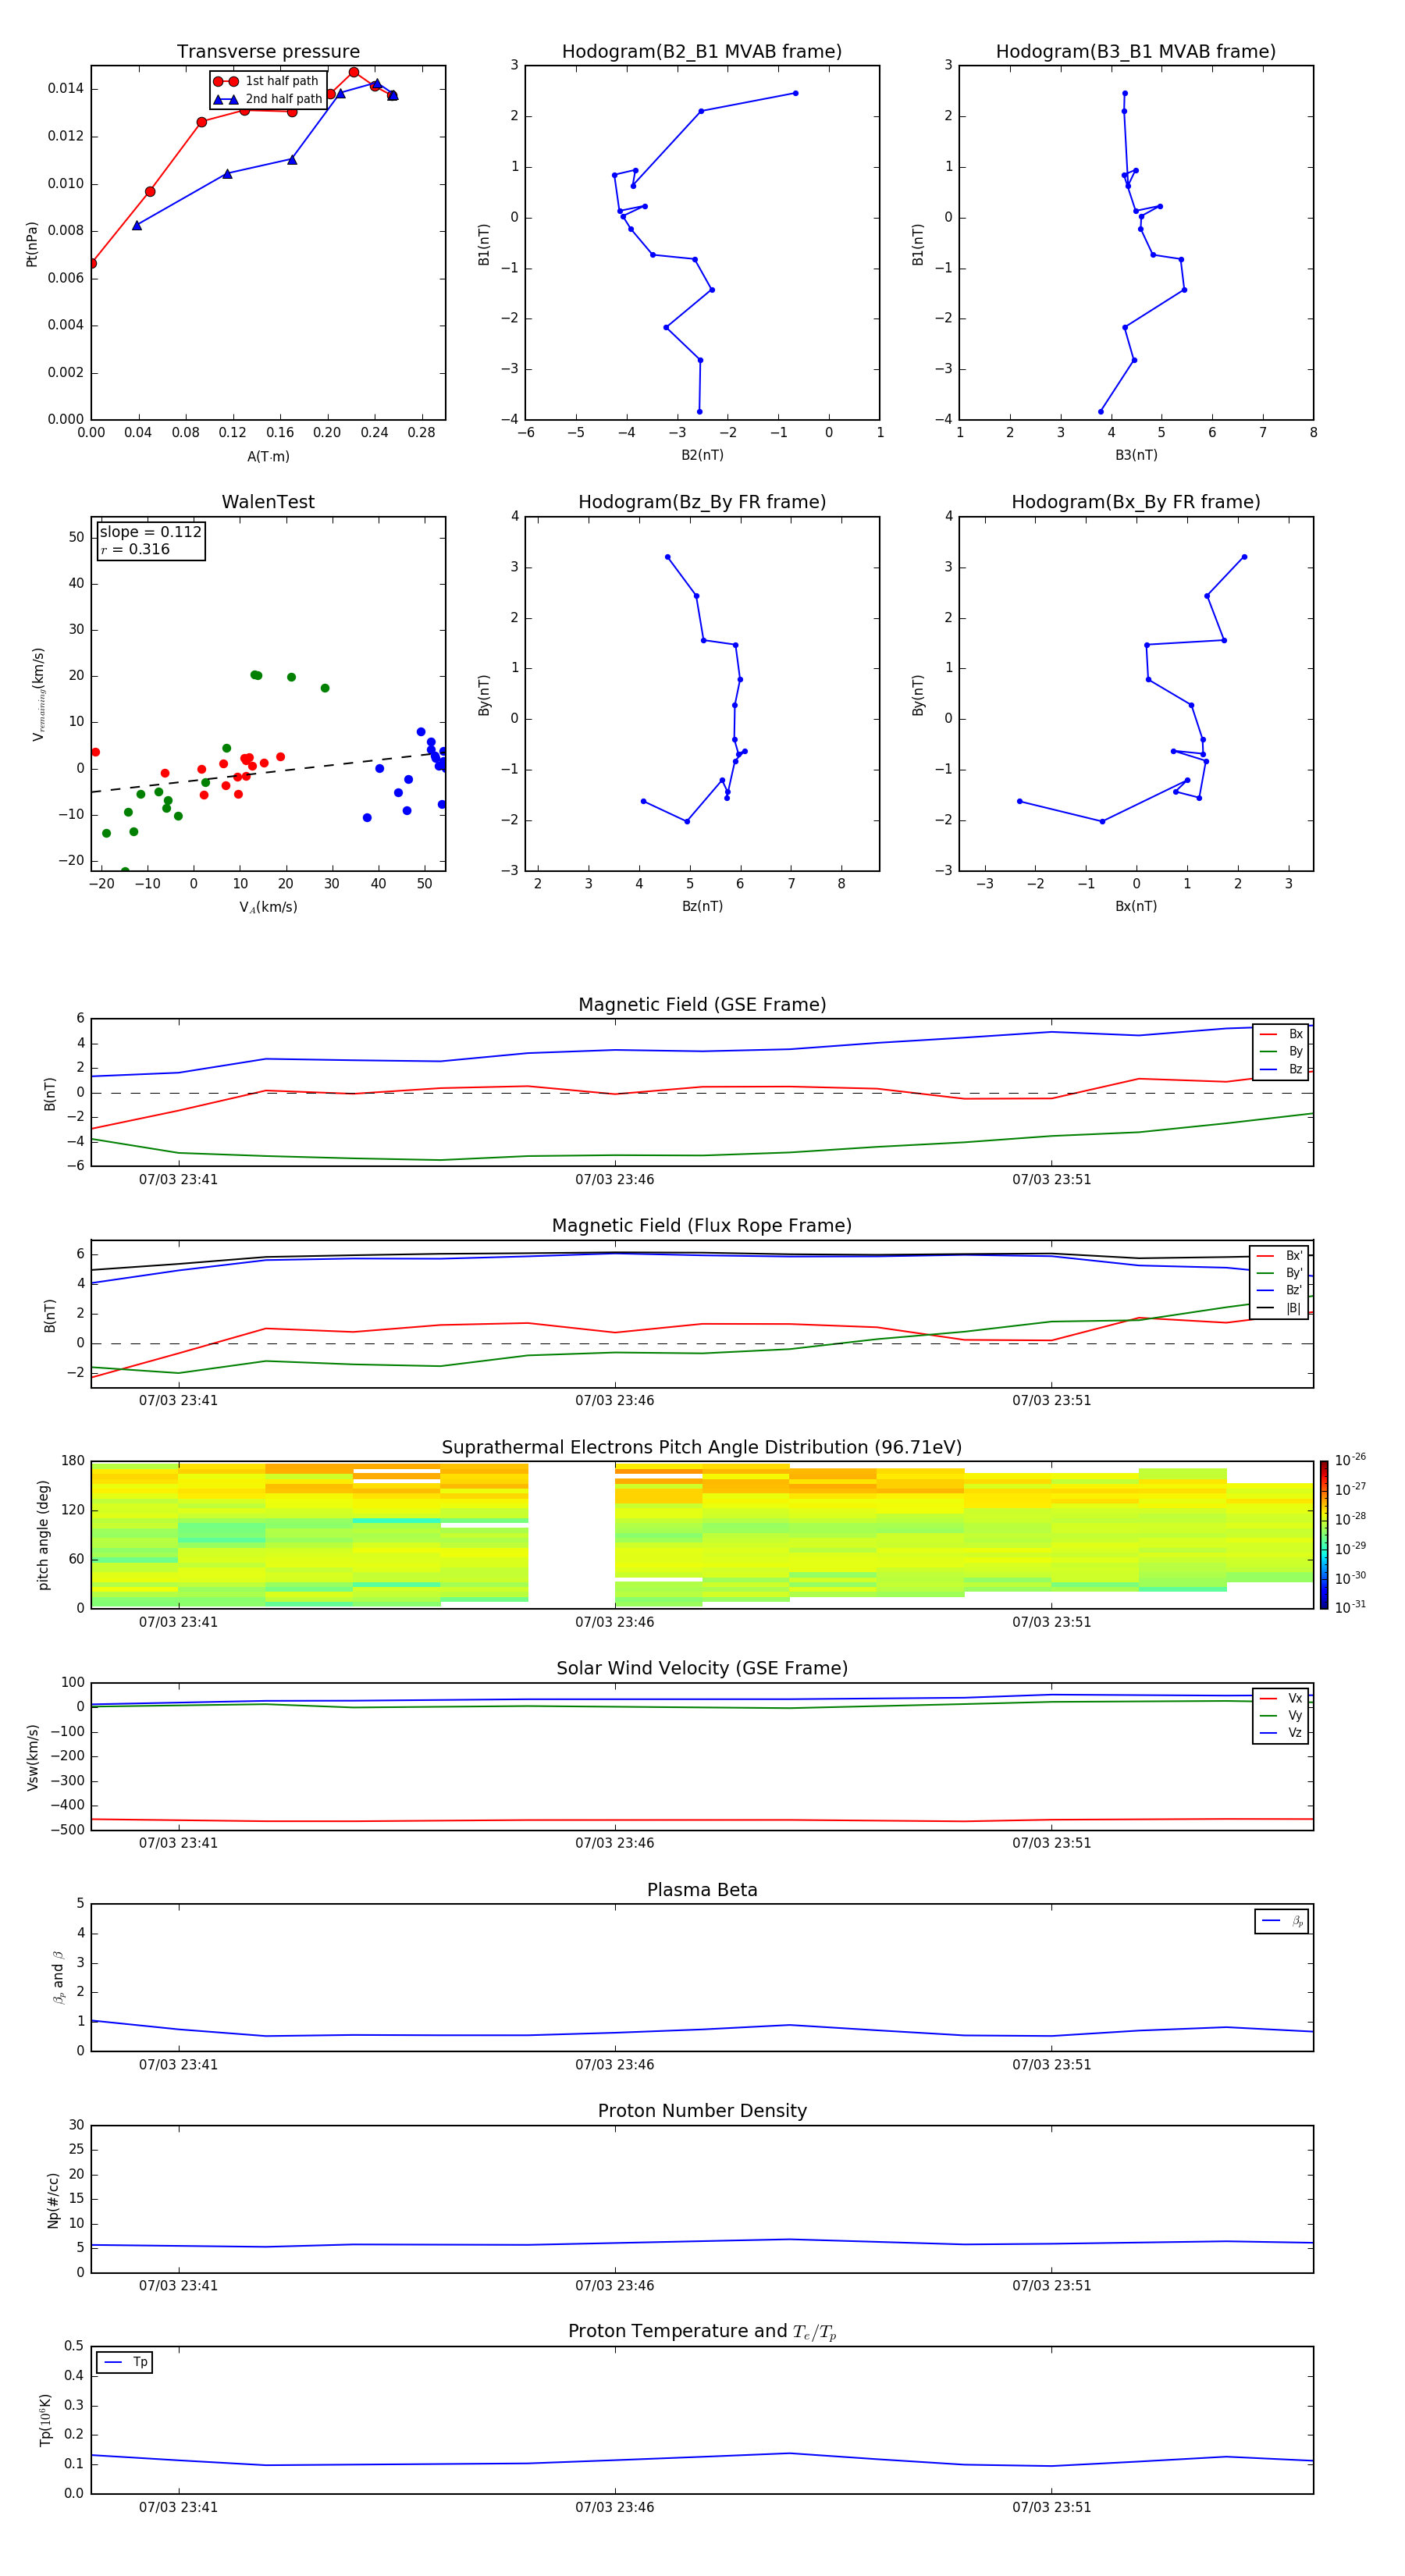The width and height of the screenshot is (1405, 2576).
Task: Click '07/03 23:46' tick under Plasma Beta panel
Action: (615, 2064)
